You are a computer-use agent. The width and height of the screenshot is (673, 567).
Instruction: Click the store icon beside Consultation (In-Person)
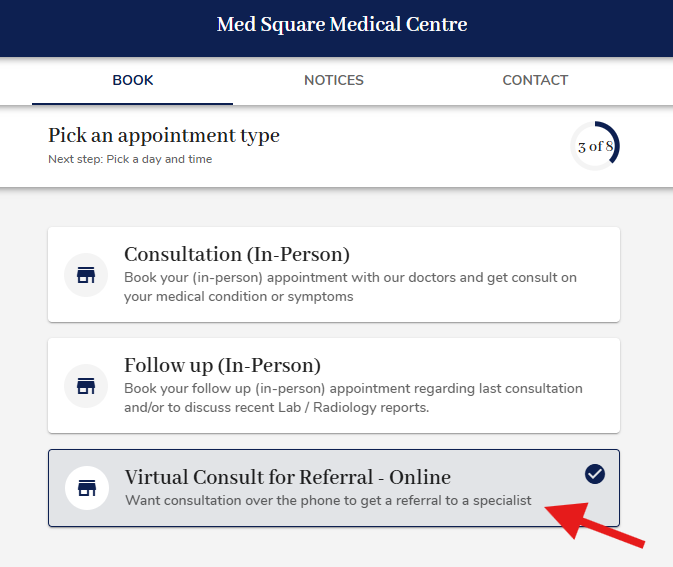tap(86, 275)
